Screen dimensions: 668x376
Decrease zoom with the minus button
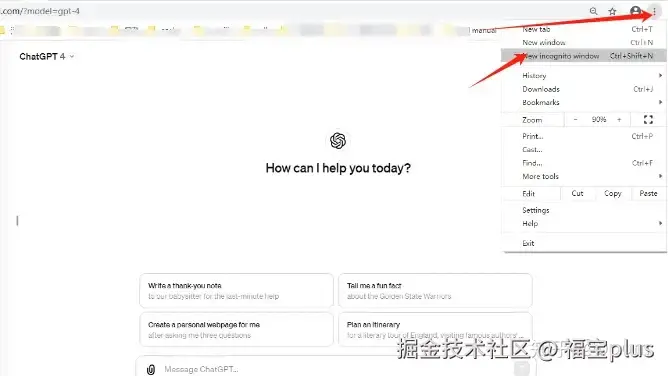[x=576, y=120]
